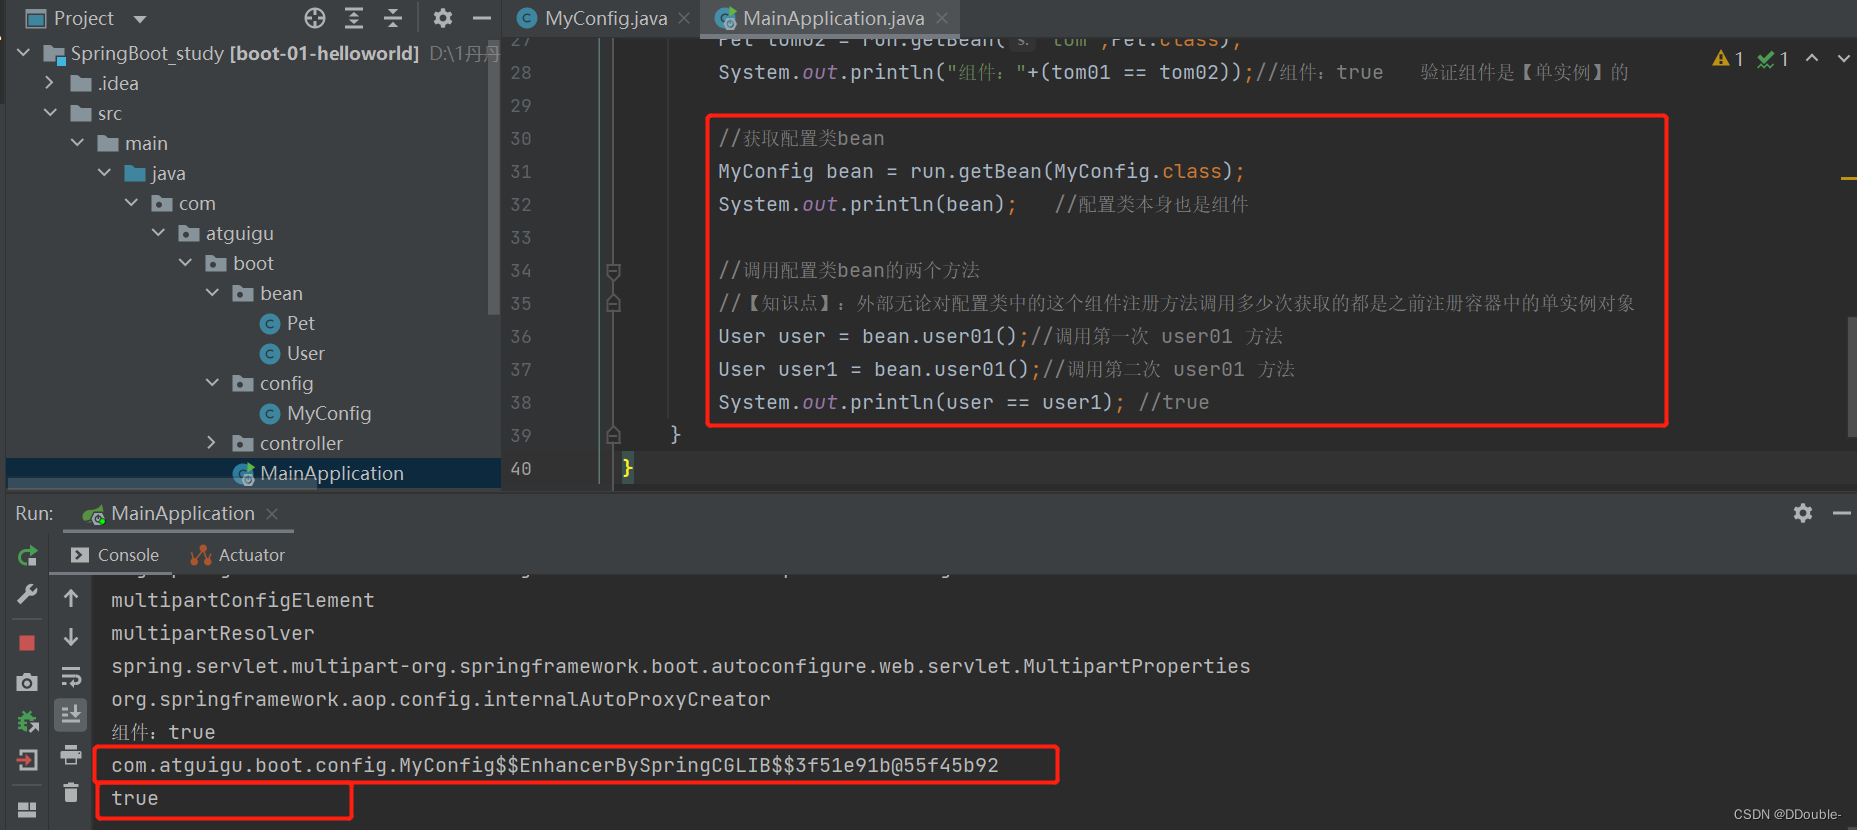This screenshot has width=1857, height=830.
Task: Collapse the java folder
Action: tap(104, 173)
